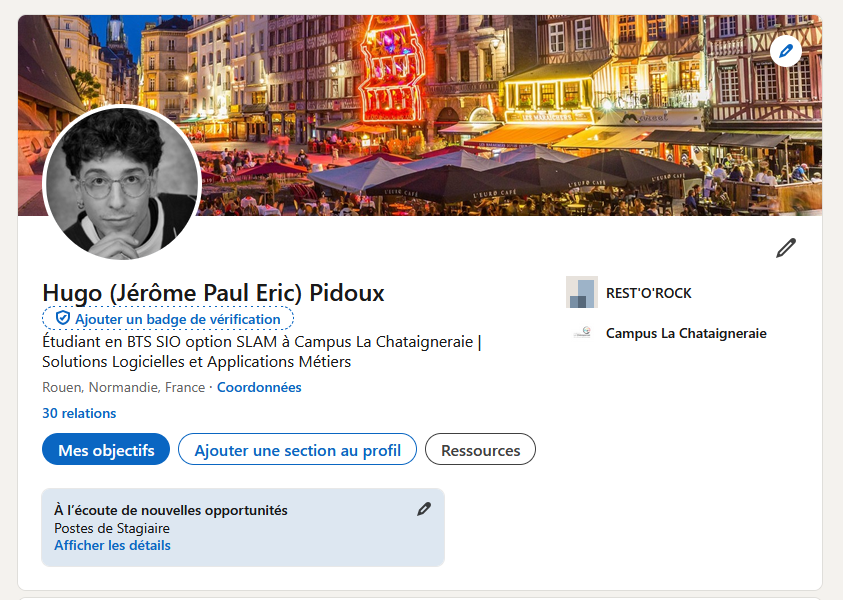The image size is (843, 600).
Task: Open the 'Mes objectifs' button
Action: pos(106,450)
